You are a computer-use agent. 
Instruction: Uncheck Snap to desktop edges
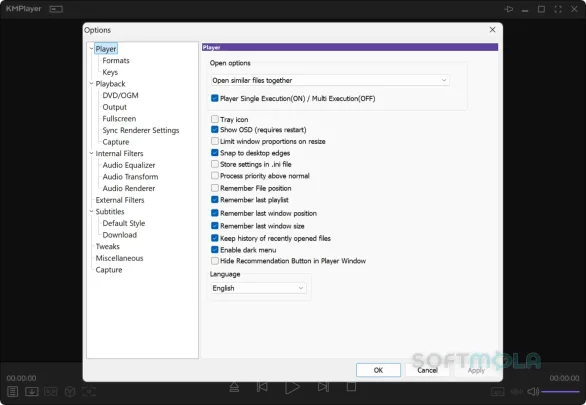tap(215, 153)
